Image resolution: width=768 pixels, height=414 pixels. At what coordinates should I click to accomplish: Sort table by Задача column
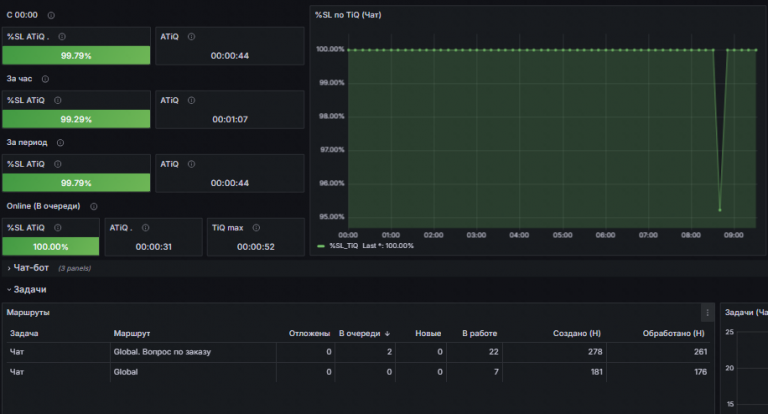tap(24, 334)
